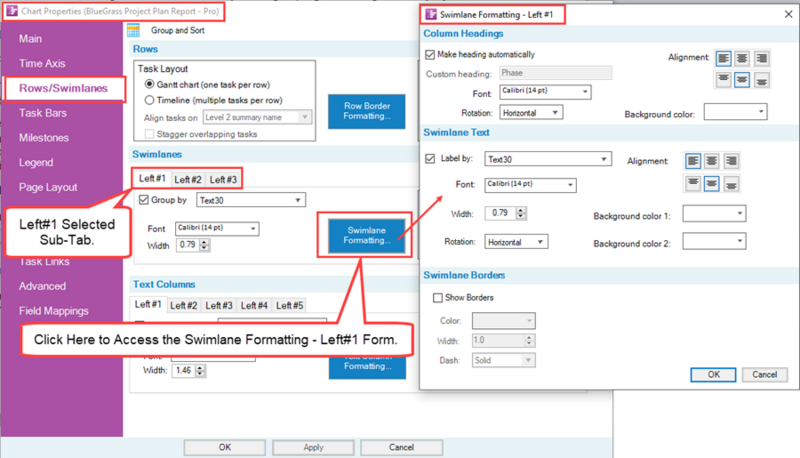Enable Show Borders checkbox
800x458 pixels.
[x=438, y=297]
